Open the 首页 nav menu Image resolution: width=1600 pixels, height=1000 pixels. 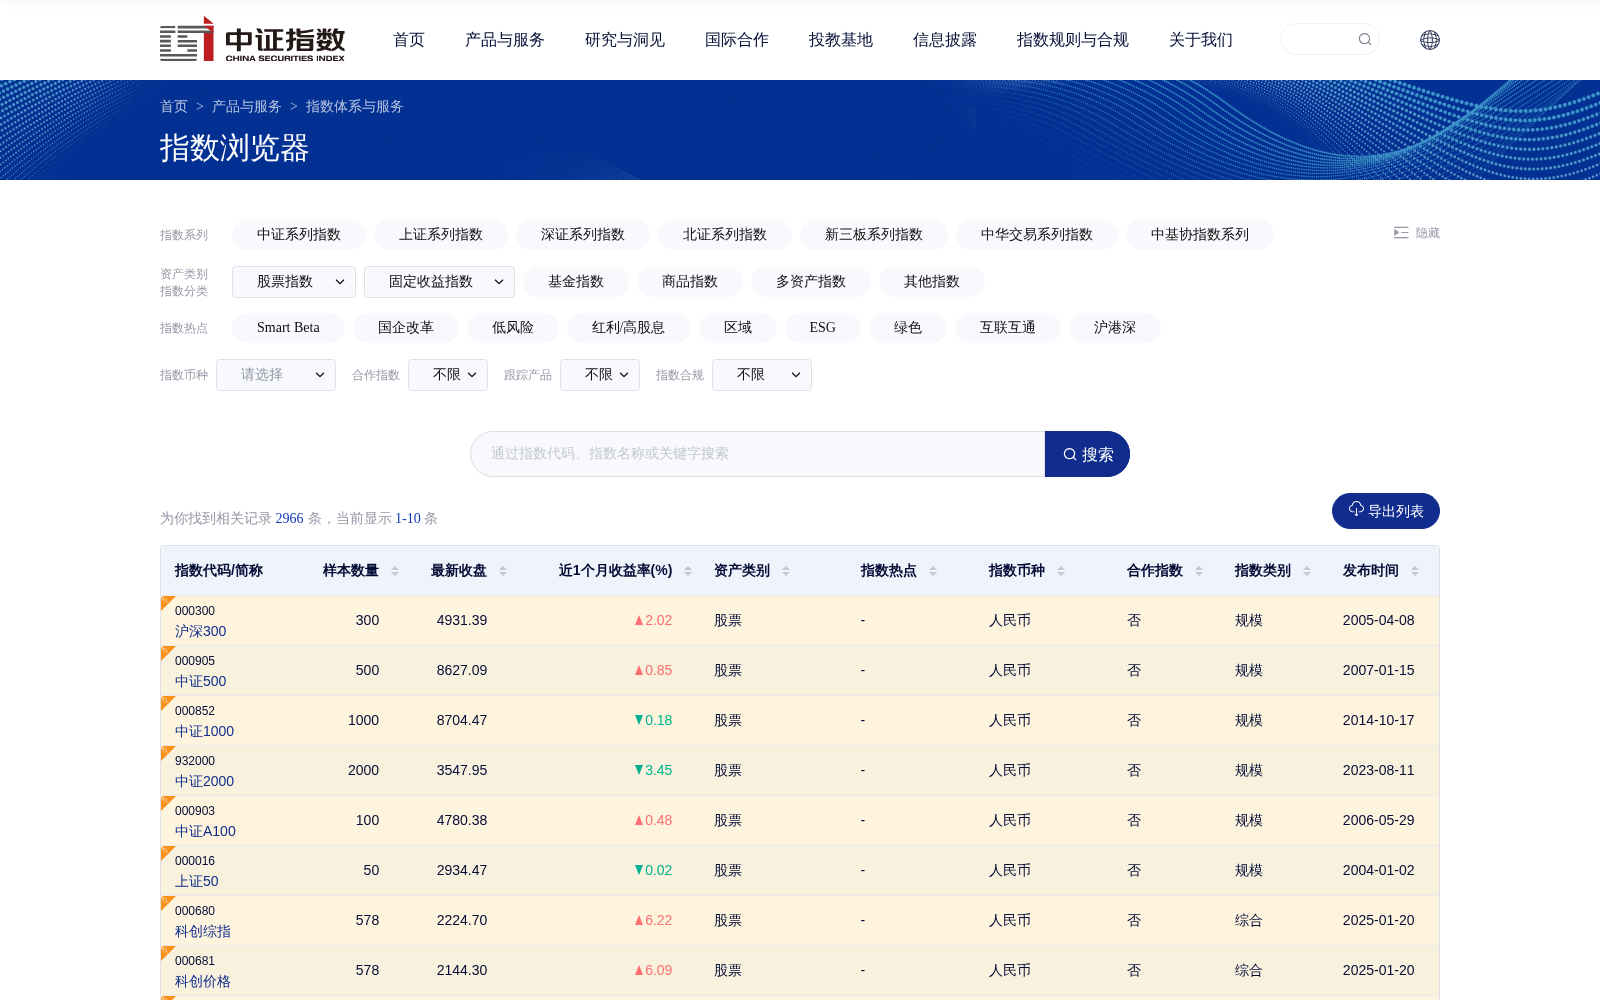[409, 40]
